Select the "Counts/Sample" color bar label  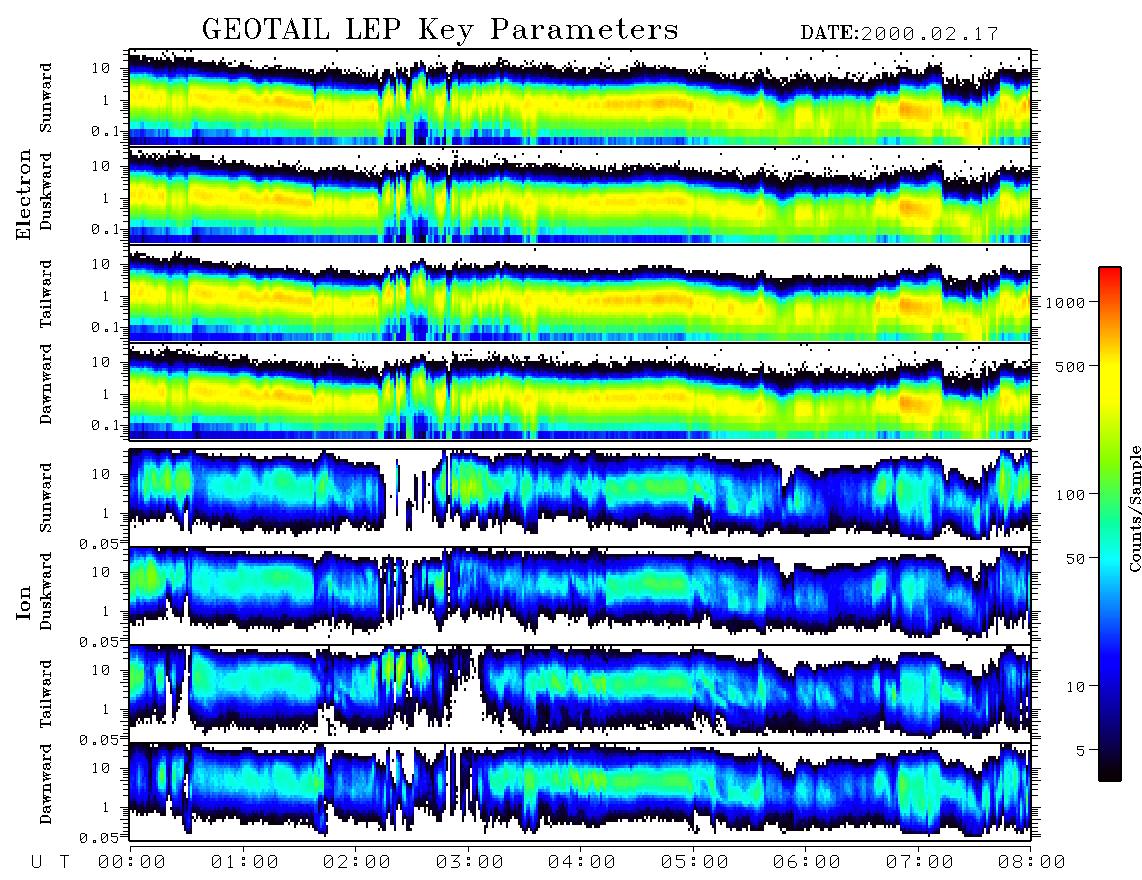point(1134,509)
